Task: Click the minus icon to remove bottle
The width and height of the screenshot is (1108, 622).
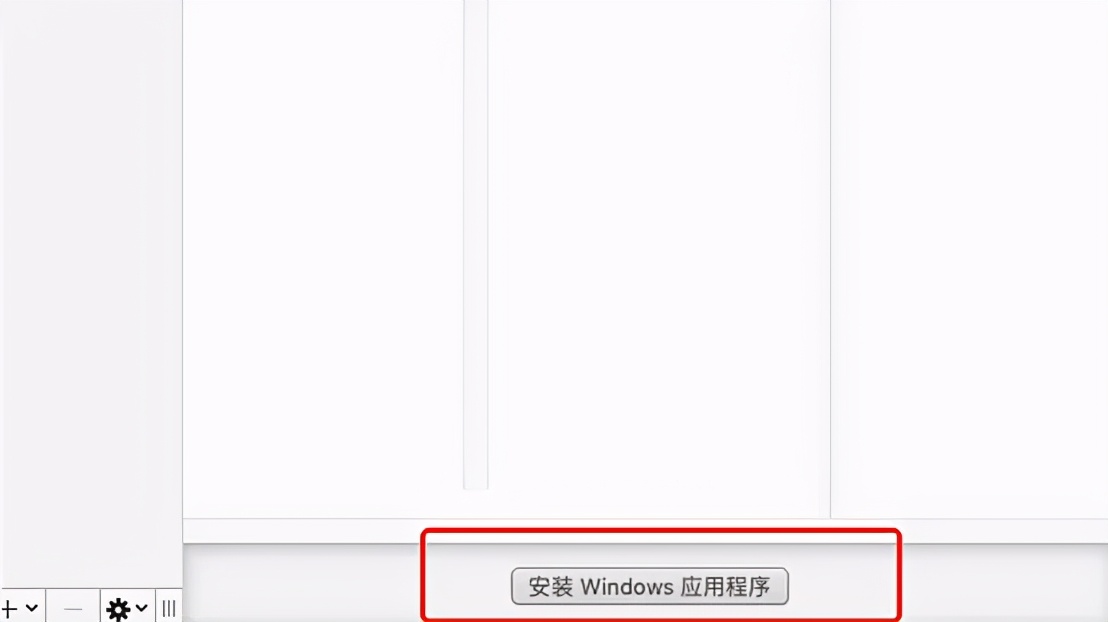Action: [x=73, y=608]
